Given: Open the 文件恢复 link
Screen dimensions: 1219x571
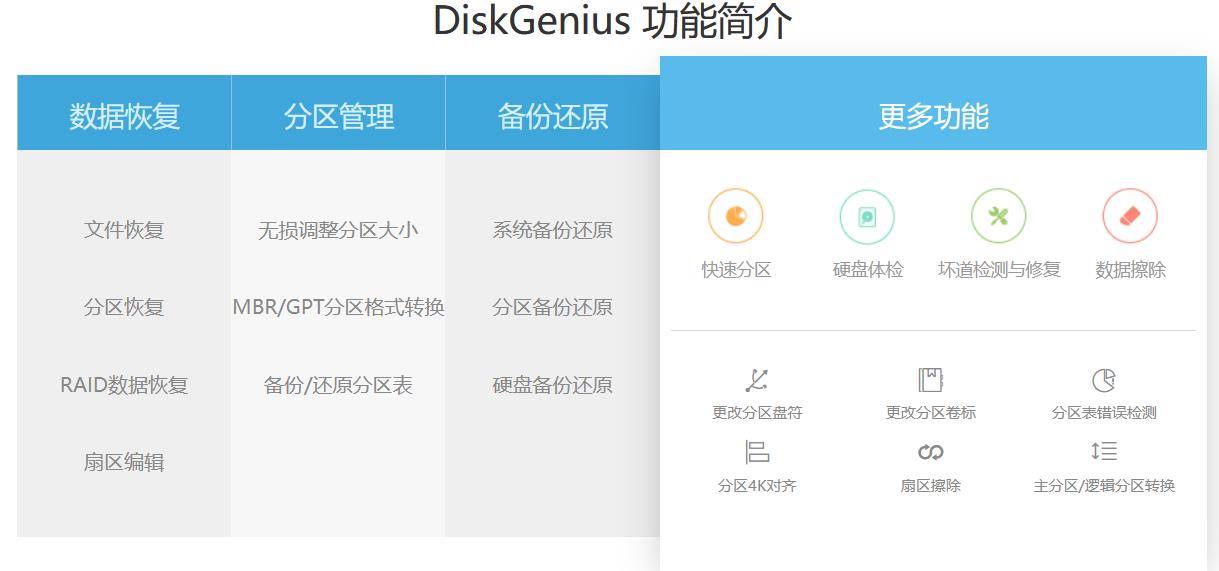Looking at the screenshot, I should [x=124, y=230].
